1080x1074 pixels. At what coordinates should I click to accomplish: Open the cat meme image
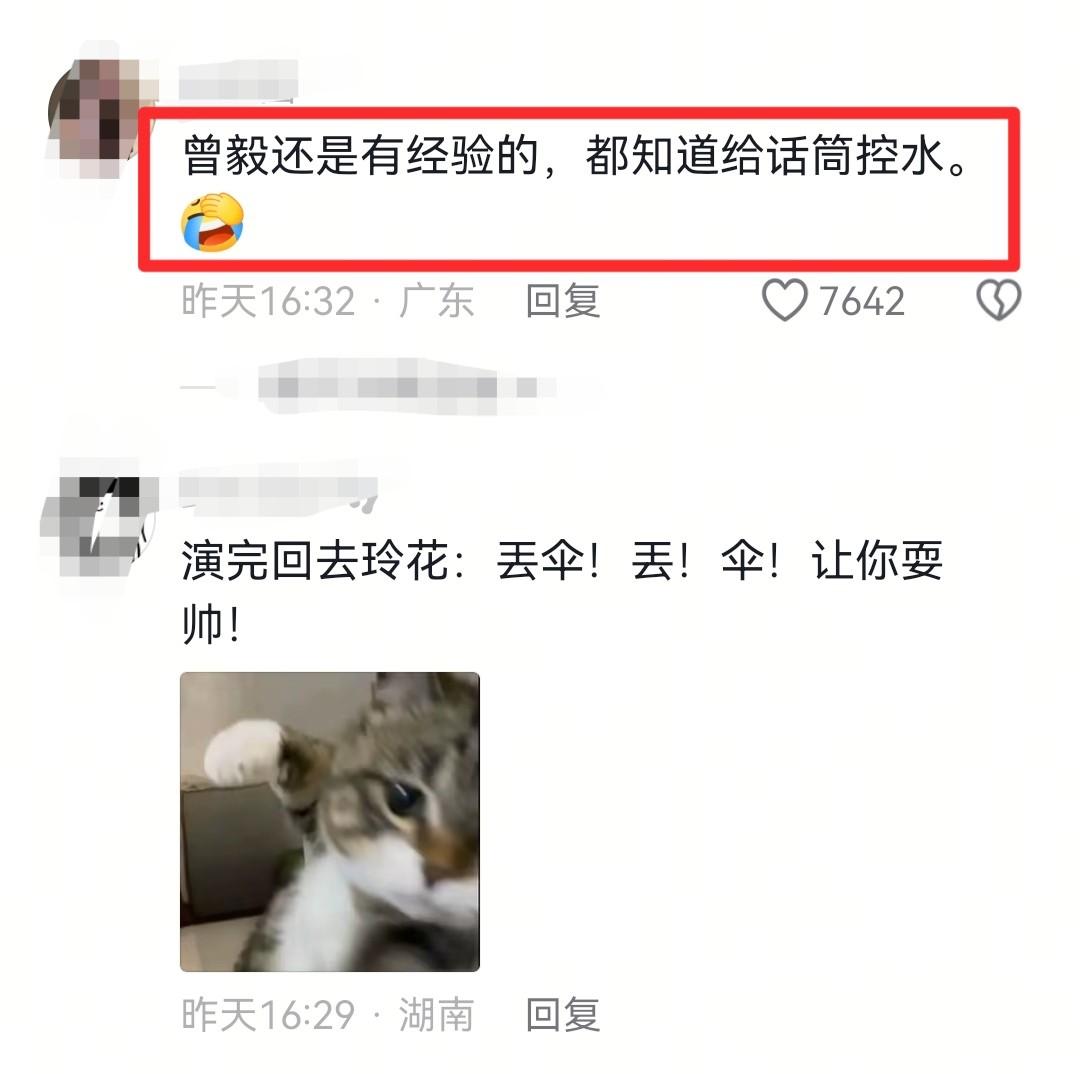(x=330, y=821)
